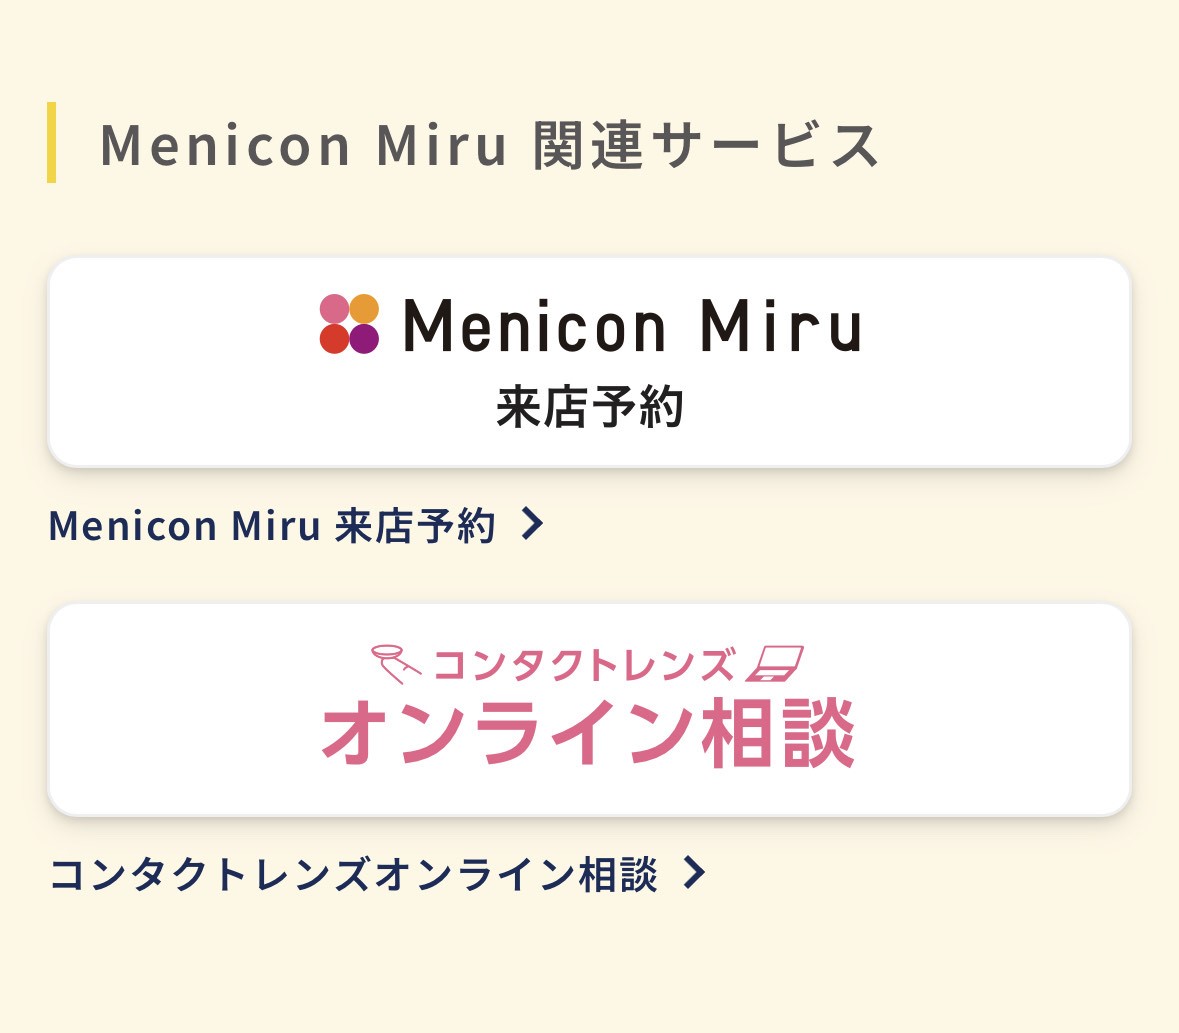Open the Menicon Miru store reservation banner

coord(590,362)
